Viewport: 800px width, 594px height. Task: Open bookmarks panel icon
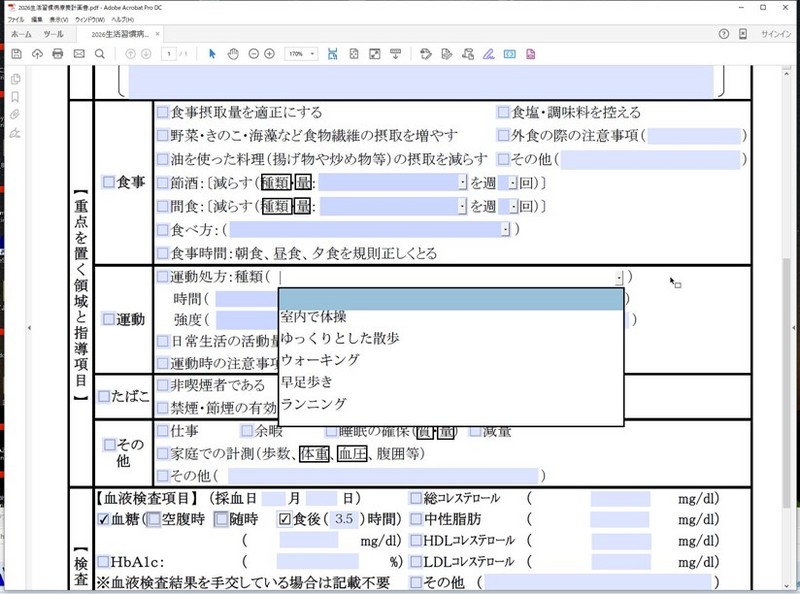[15, 96]
